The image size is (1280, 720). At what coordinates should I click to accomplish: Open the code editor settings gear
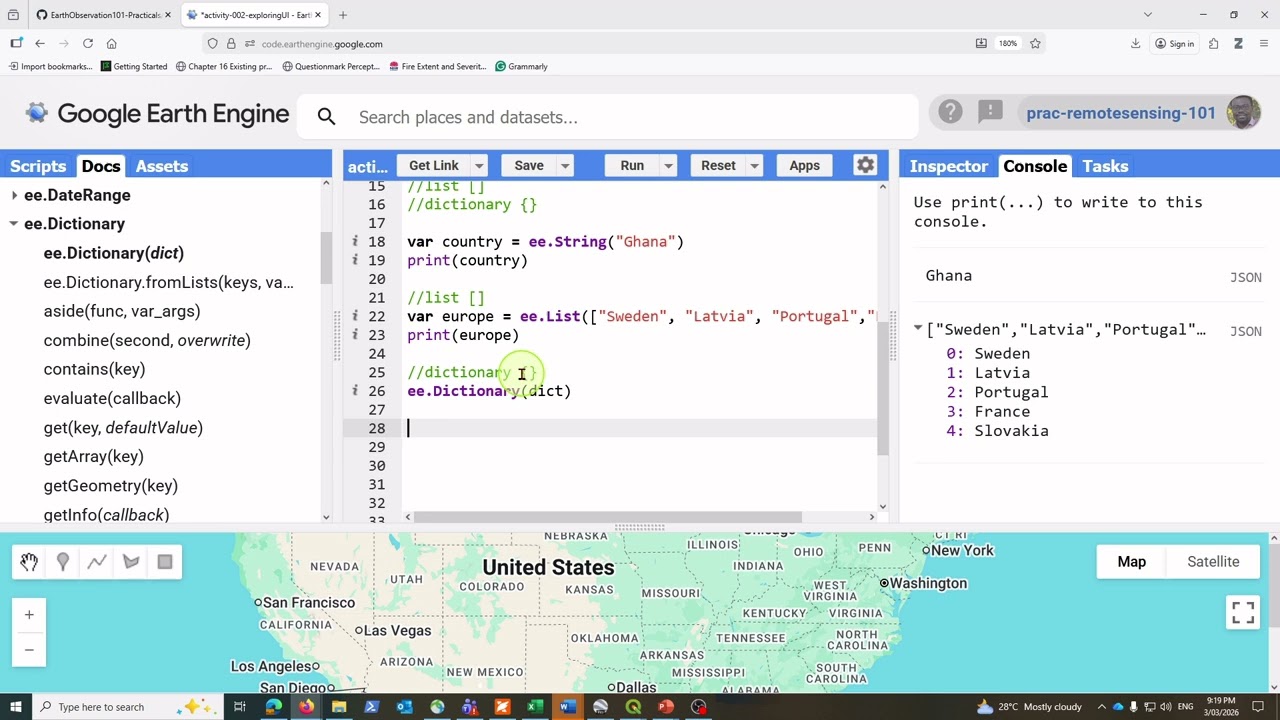tap(865, 165)
